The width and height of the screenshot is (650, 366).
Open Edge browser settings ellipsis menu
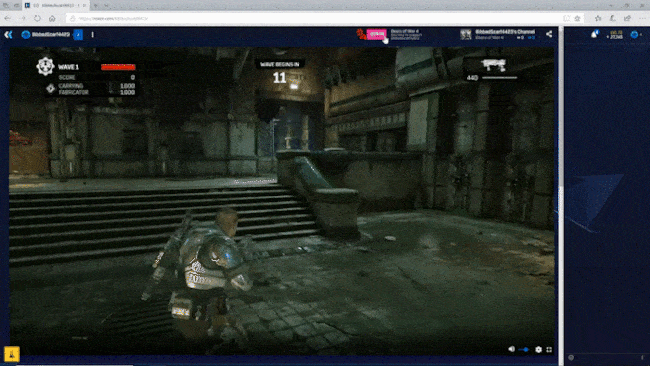point(642,18)
